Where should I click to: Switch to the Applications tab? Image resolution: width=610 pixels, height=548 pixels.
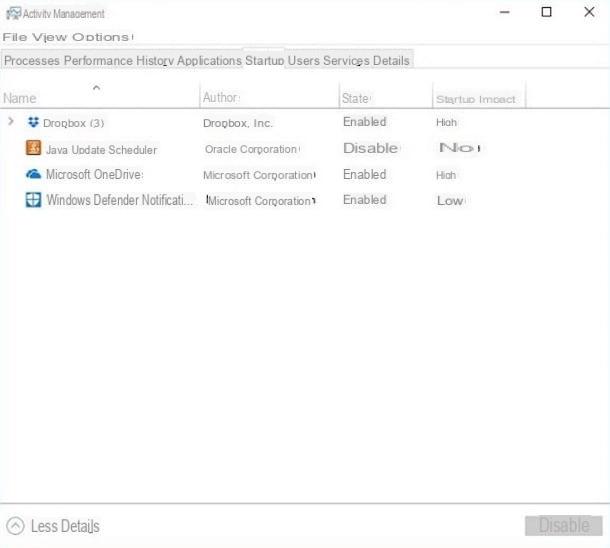click(209, 61)
